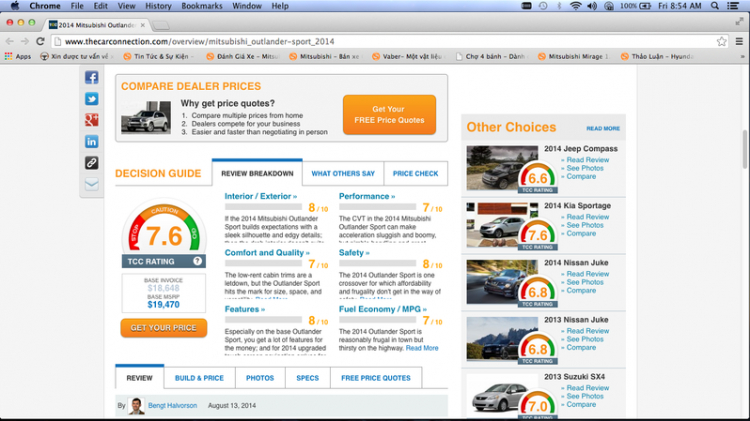The image size is (750, 421).
Task: Share page via Twitter icon
Action: click(91, 99)
